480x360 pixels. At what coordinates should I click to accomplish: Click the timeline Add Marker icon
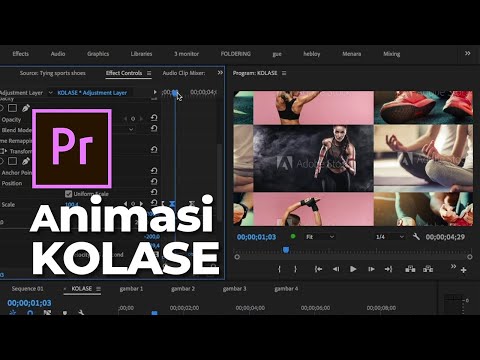click(65, 313)
